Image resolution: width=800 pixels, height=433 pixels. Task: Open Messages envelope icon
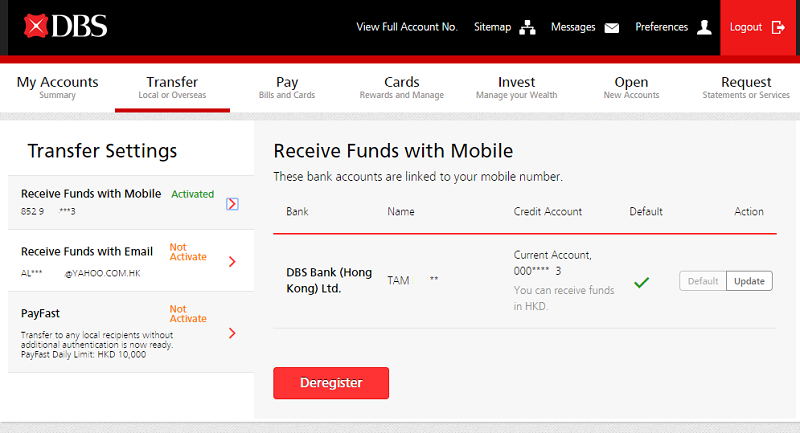(x=612, y=28)
